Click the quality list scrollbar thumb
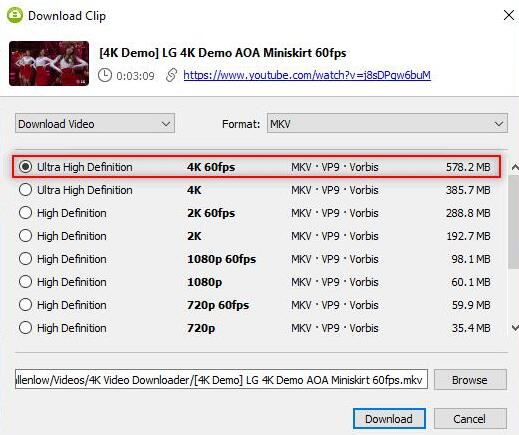This screenshot has width=519, height=435. (x=514, y=221)
